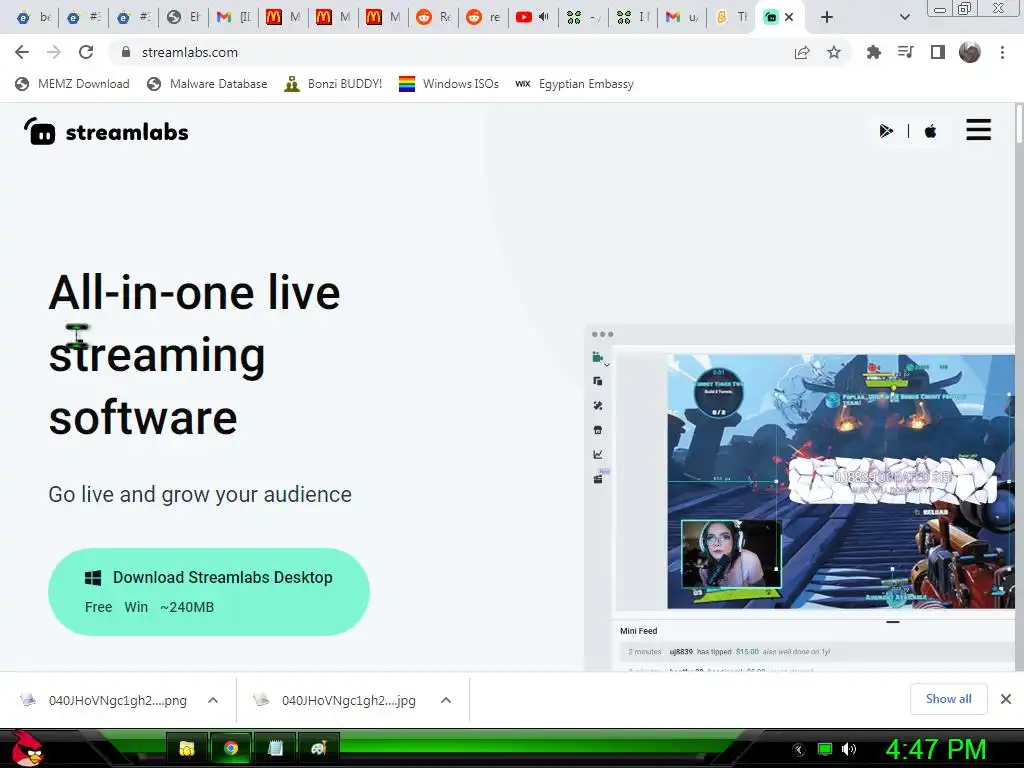The width and height of the screenshot is (1024, 768).
Task: Close the active Streamlabs tab
Action: [x=789, y=17]
